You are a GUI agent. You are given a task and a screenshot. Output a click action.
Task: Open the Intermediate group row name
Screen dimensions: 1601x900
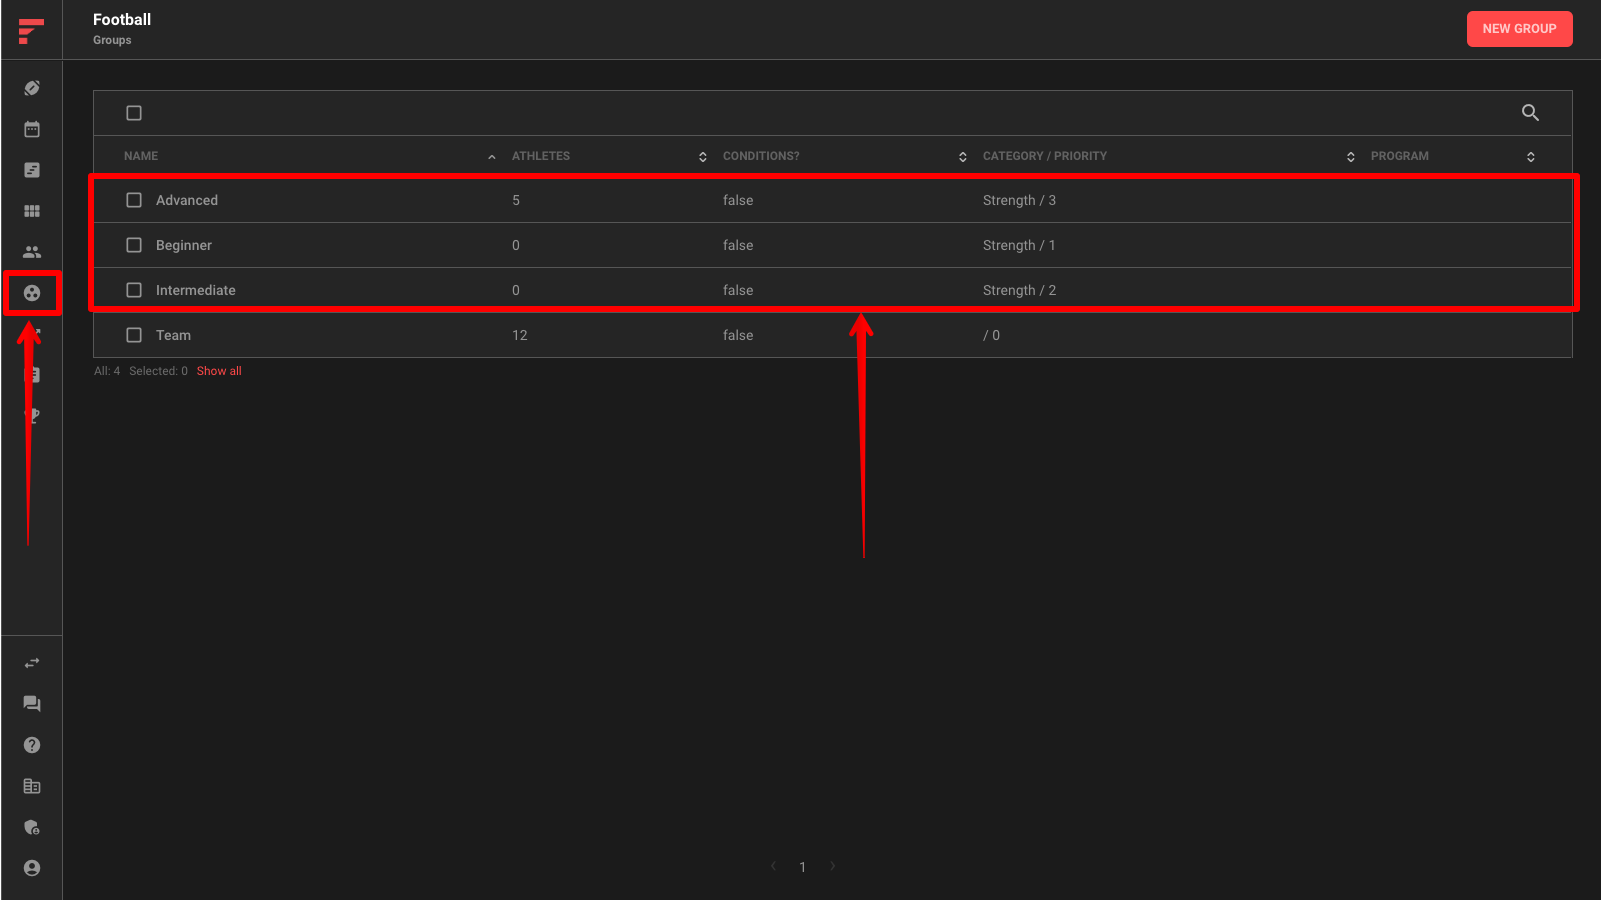tap(196, 290)
